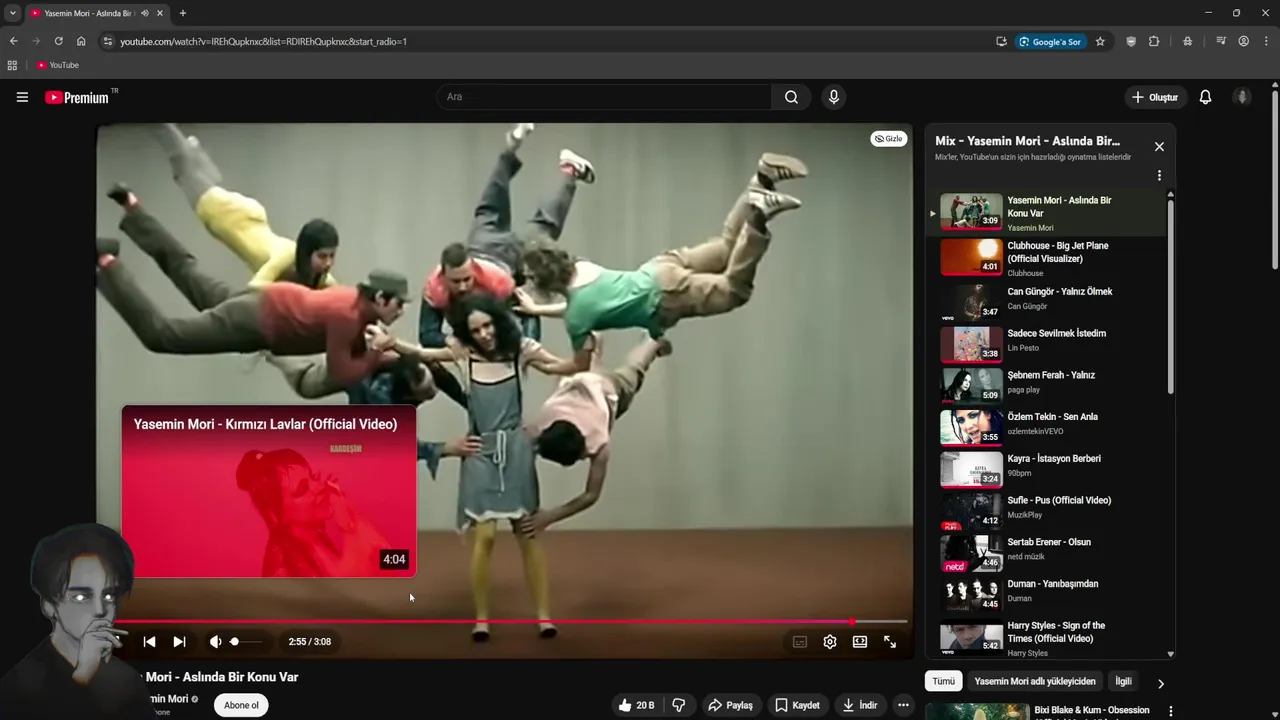Like the video with thumbs up

pos(636,705)
